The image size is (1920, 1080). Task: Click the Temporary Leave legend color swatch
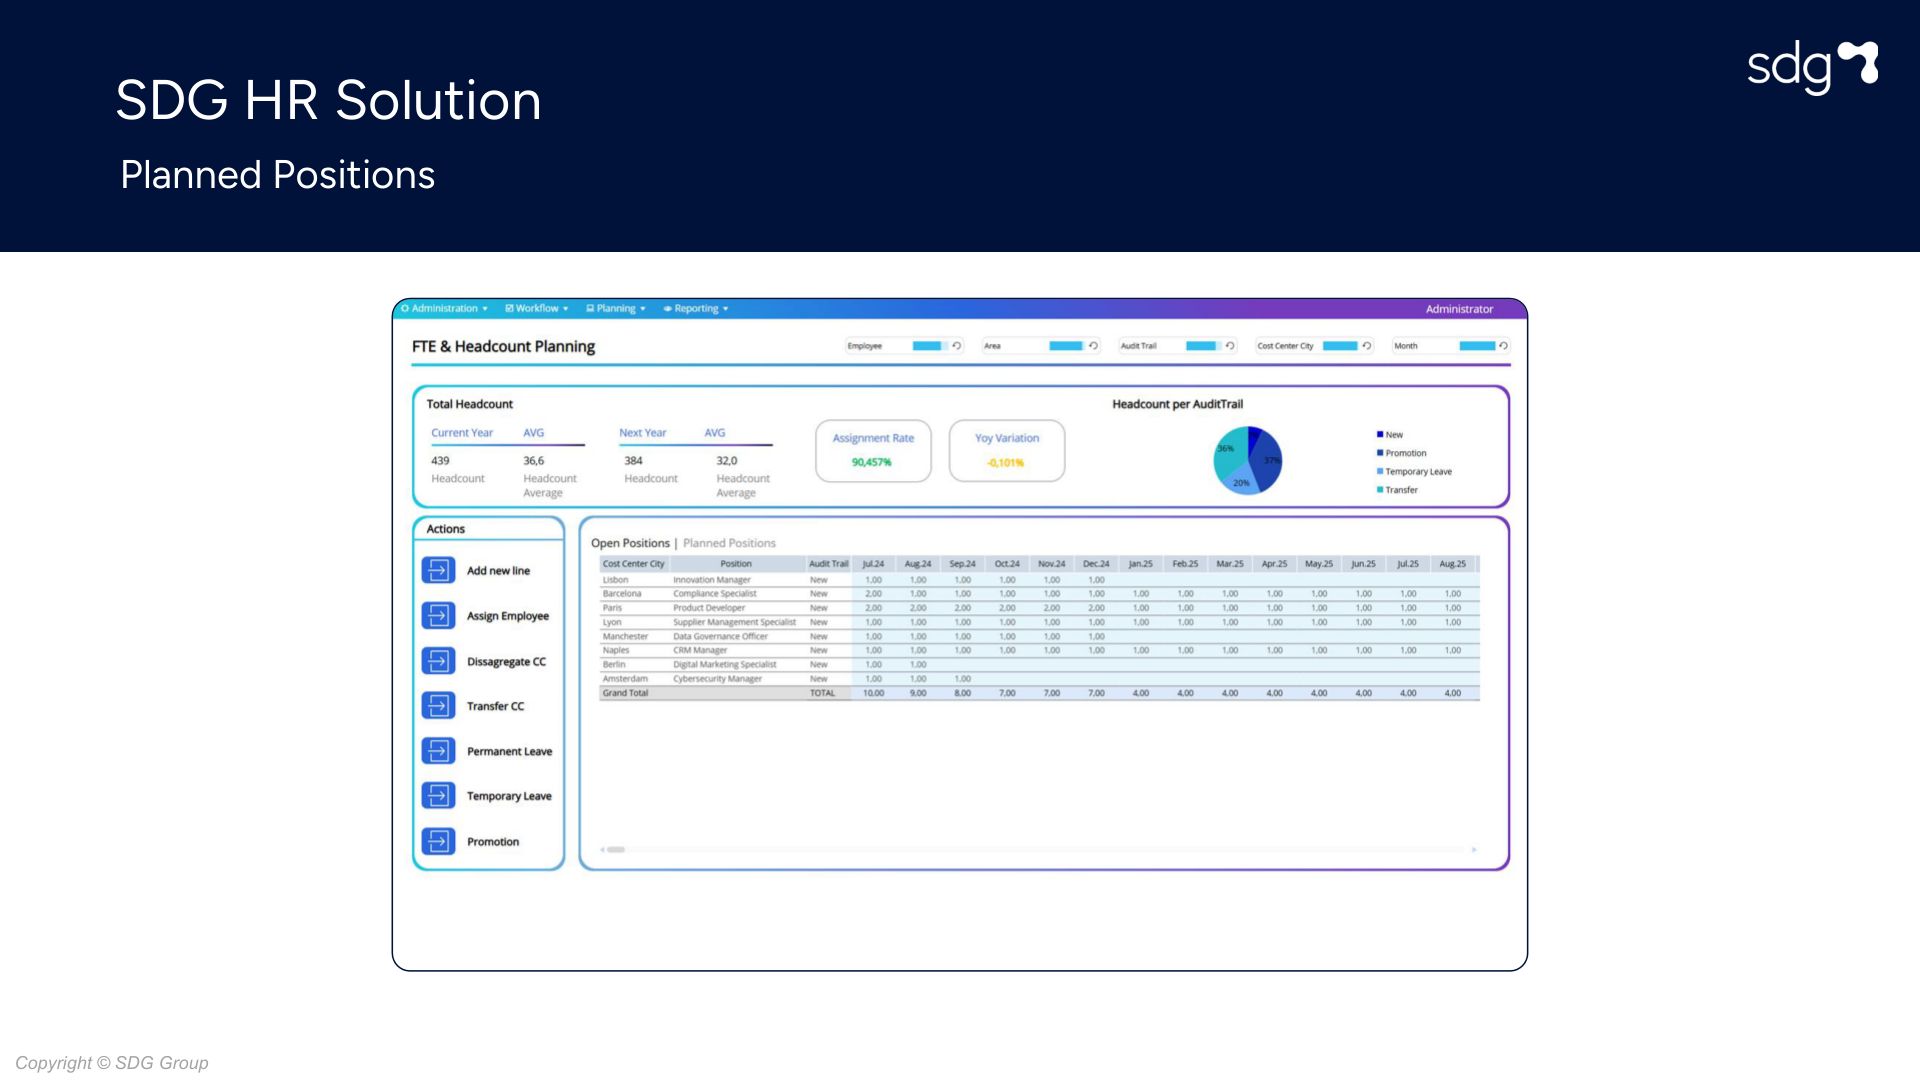click(x=1380, y=471)
